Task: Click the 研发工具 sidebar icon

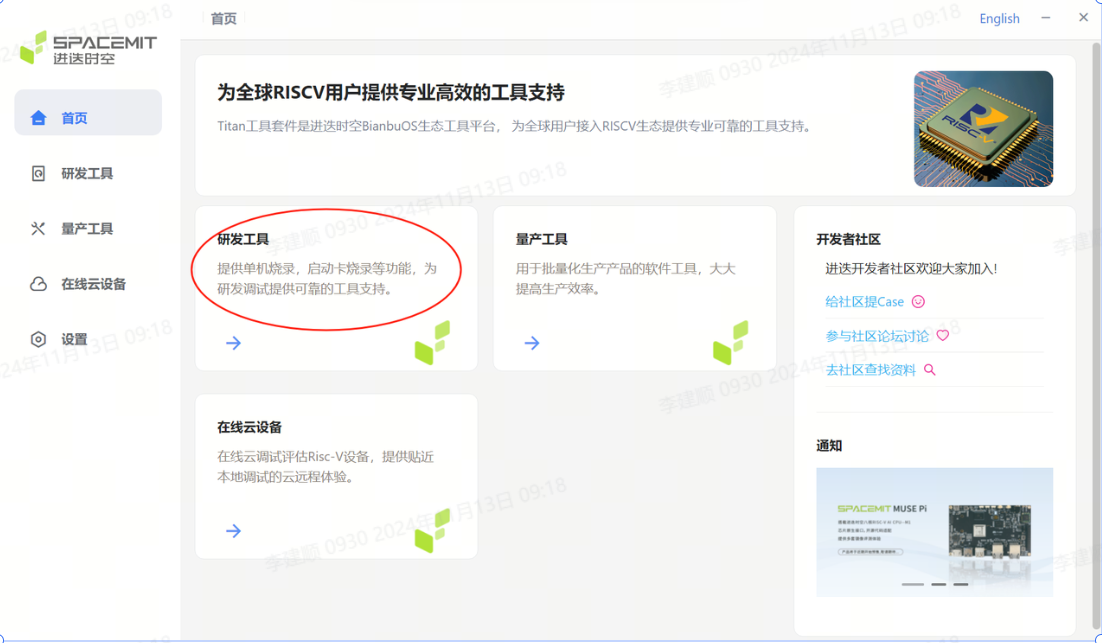Action: point(39,173)
